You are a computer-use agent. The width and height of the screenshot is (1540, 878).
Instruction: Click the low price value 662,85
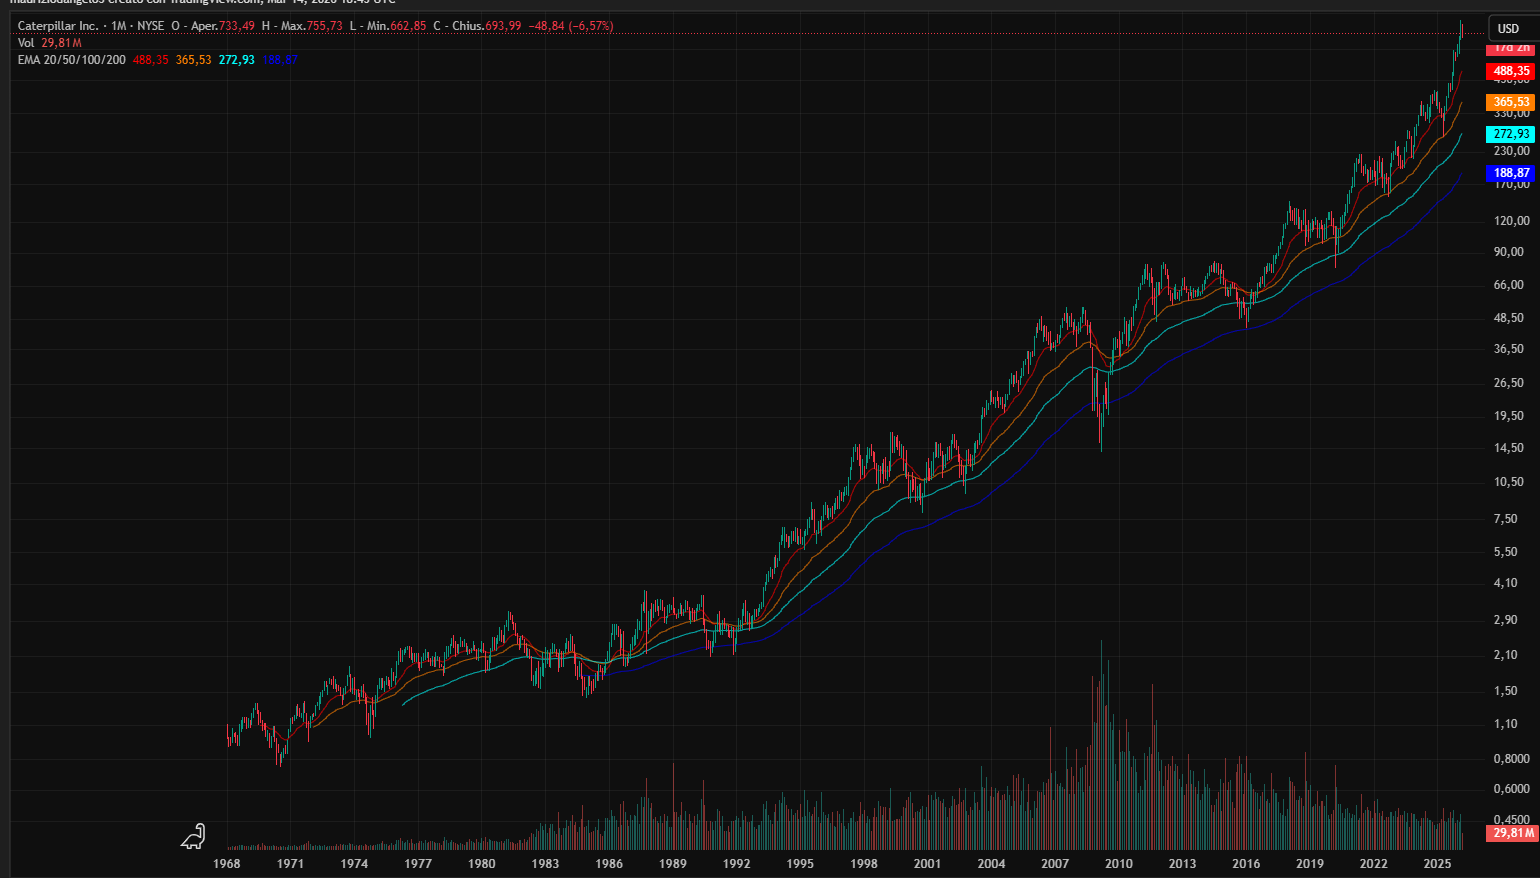tap(408, 26)
